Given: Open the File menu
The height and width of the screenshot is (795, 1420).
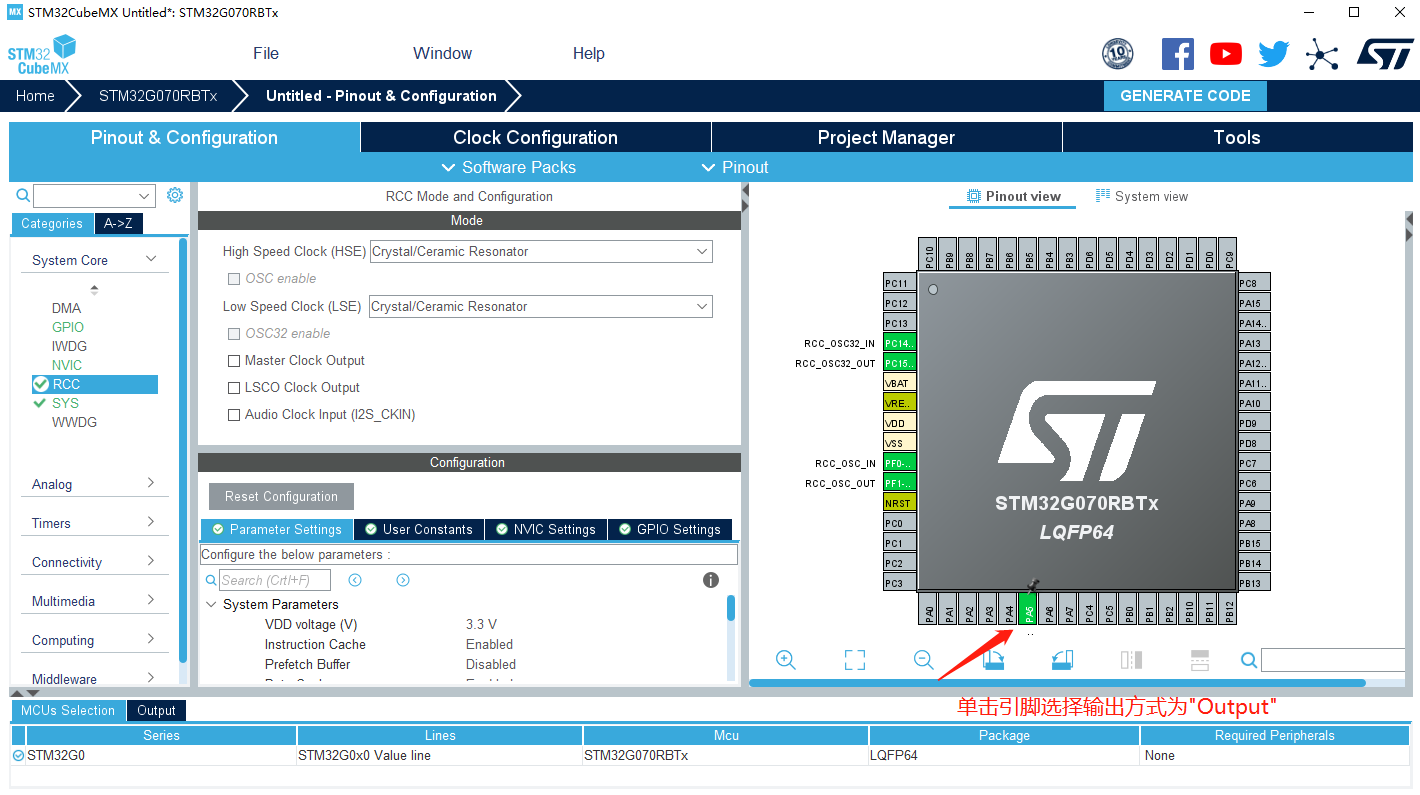Looking at the screenshot, I should (266, 54).
